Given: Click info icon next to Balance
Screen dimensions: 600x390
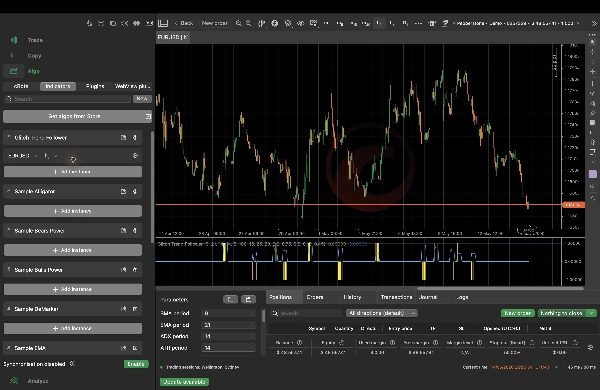Looking at the screenshot, I should pos(300,343).
